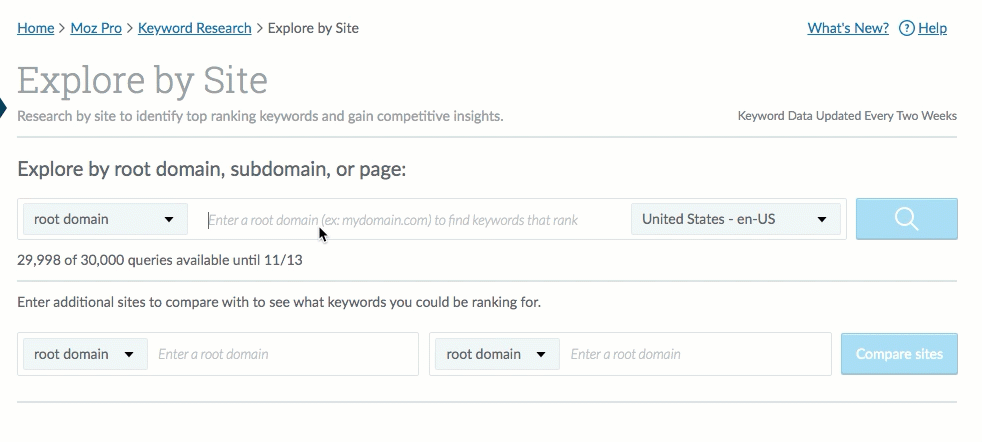
Task: Click Keyword Data Updated Every Two Weeks note
Action: tap(847, 116)
